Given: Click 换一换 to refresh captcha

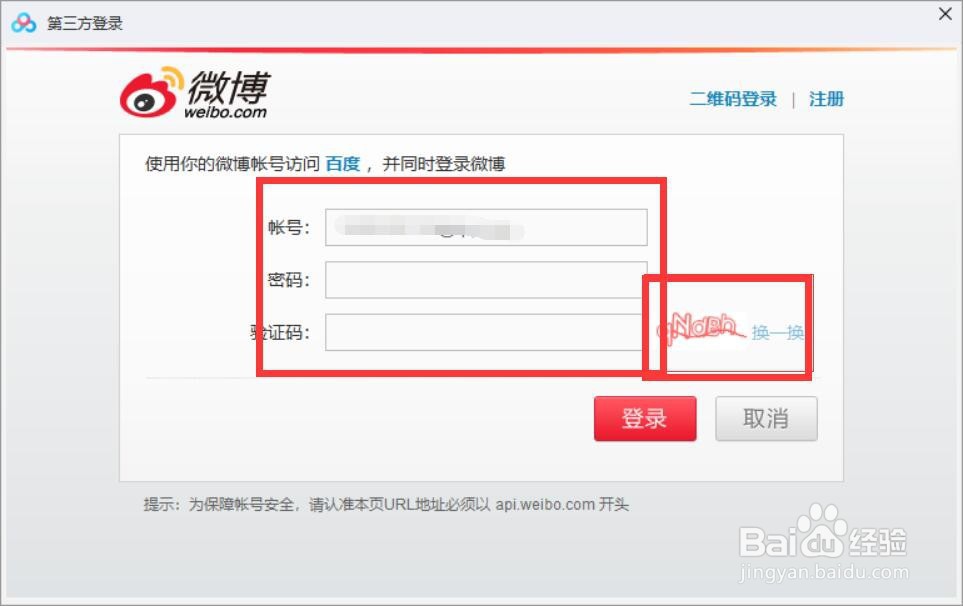Looking at the screenshot, I should pos(778,333).
